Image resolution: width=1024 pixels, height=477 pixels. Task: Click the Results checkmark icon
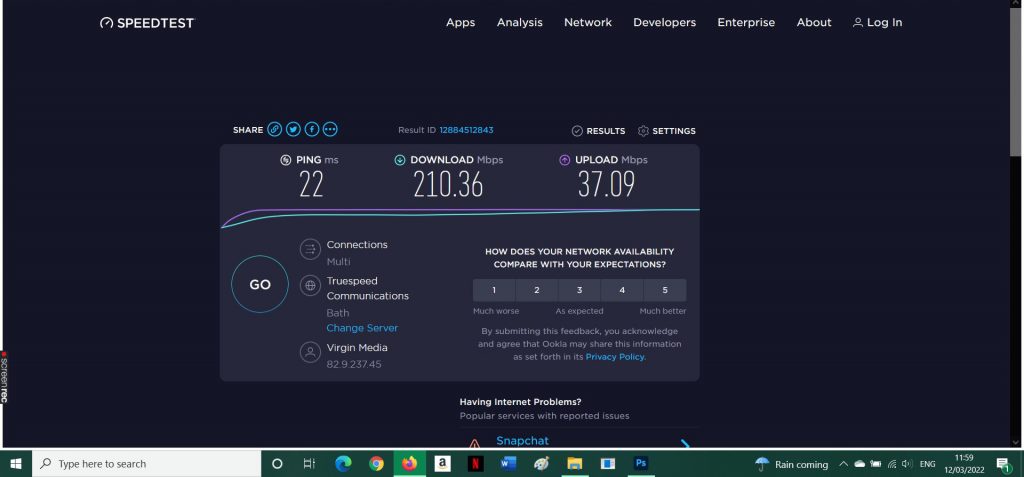[577, 131]
